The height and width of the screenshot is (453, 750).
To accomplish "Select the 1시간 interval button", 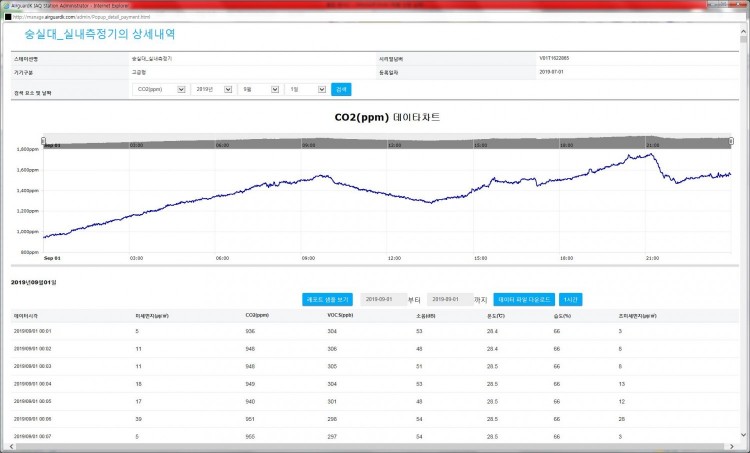I will coord(571,299).
